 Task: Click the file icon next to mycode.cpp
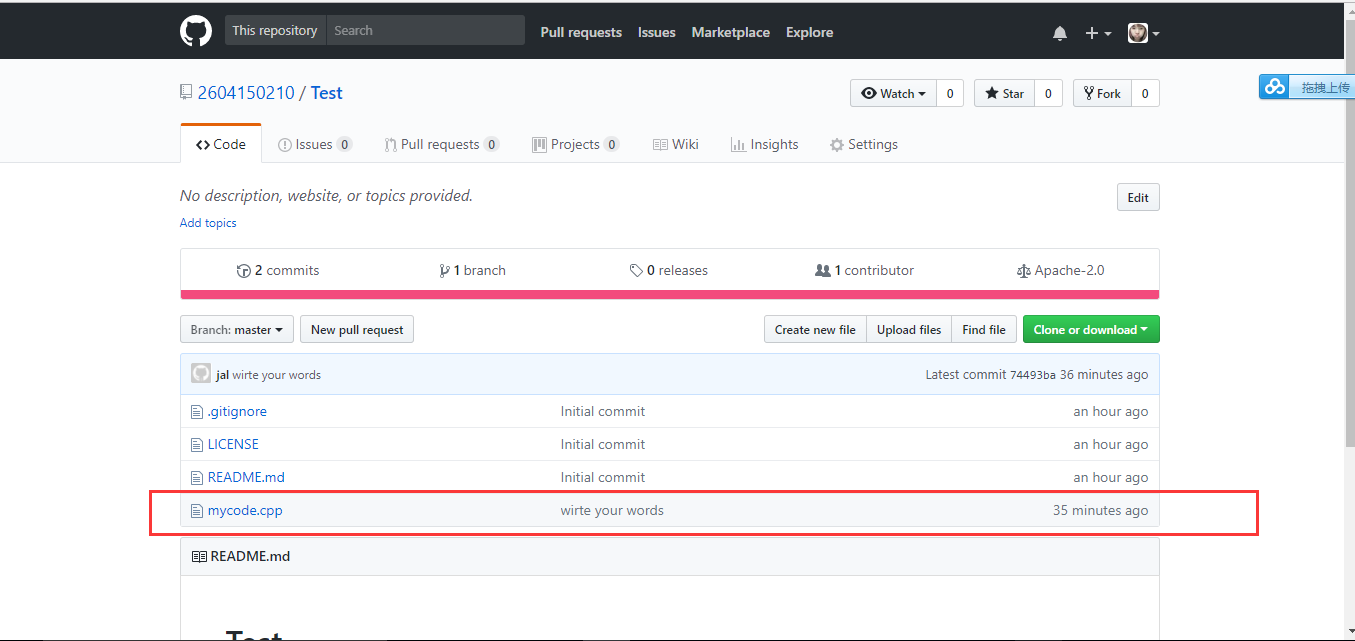coord(197,511)
